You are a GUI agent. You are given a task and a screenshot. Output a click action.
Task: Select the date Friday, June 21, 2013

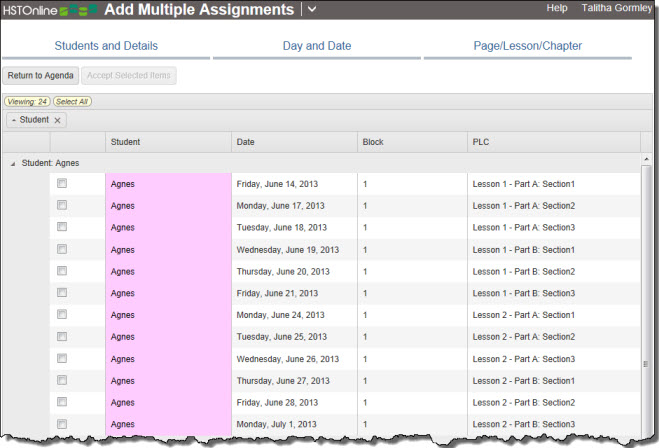coord(277,293)
